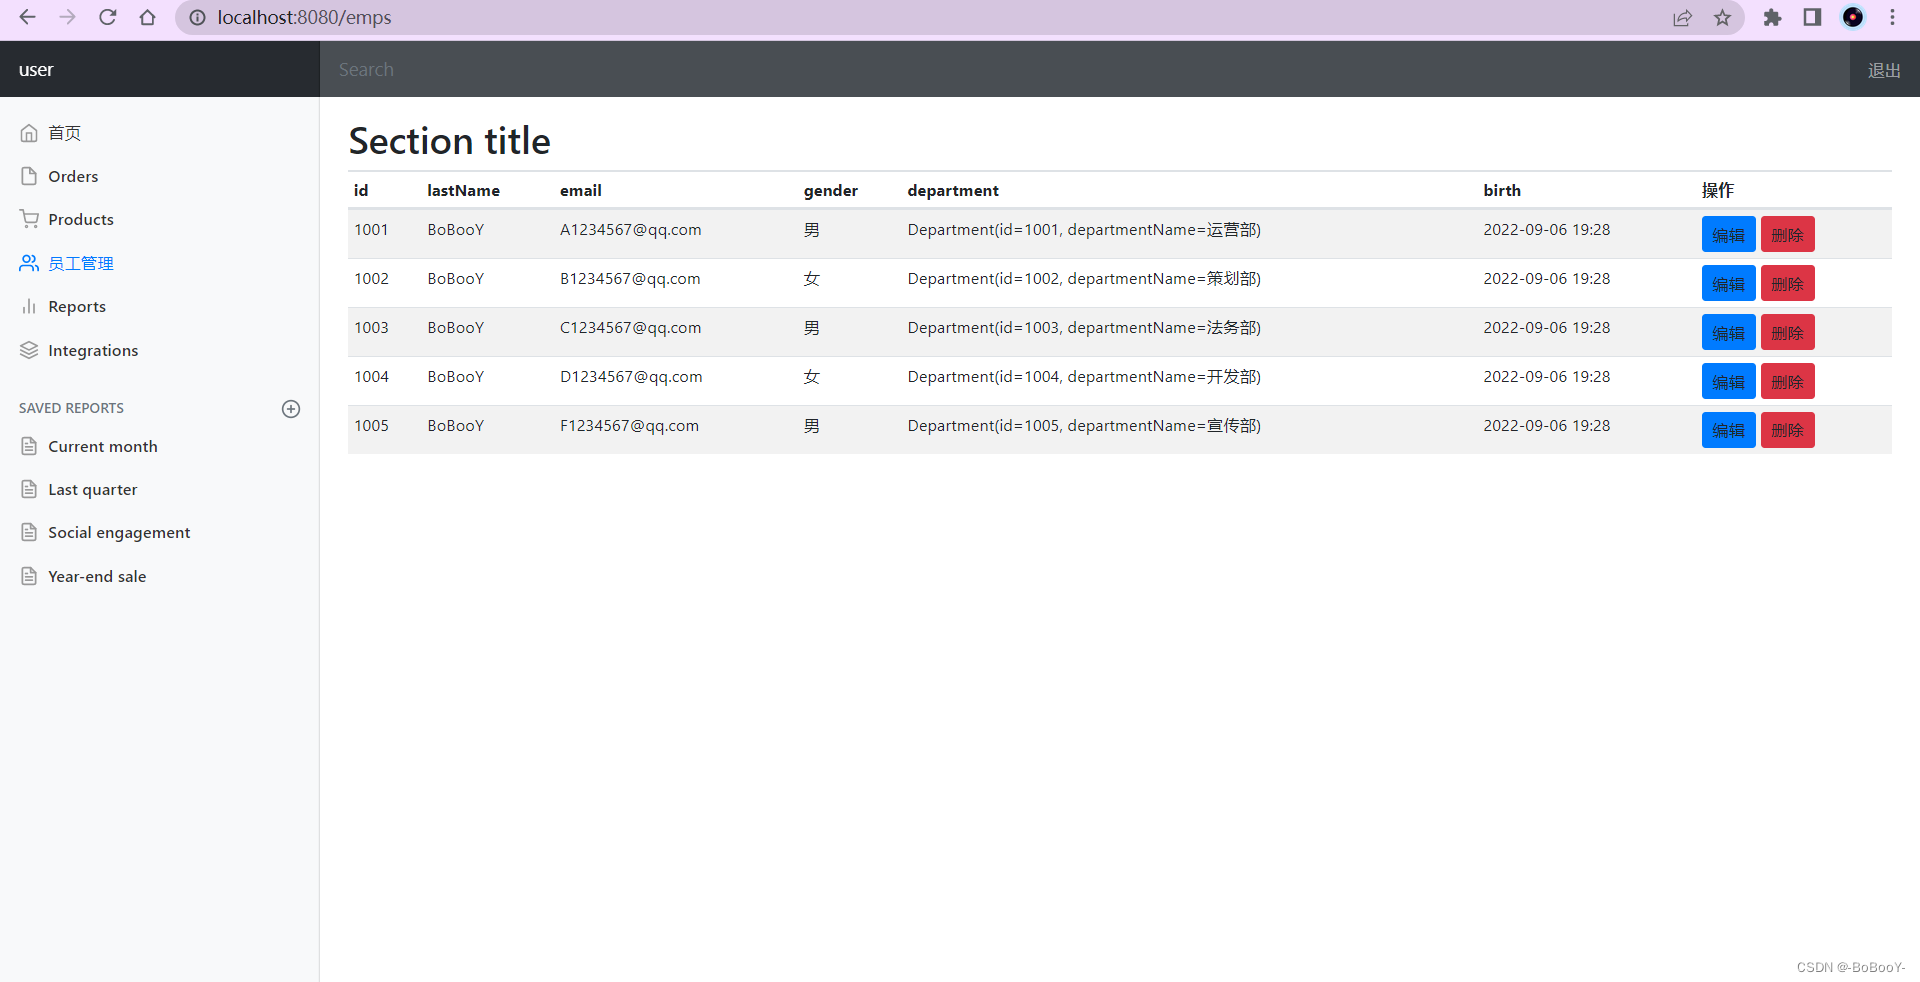
Task: Open the browser extensions puzzle icon
Action: click(1772, 17)
